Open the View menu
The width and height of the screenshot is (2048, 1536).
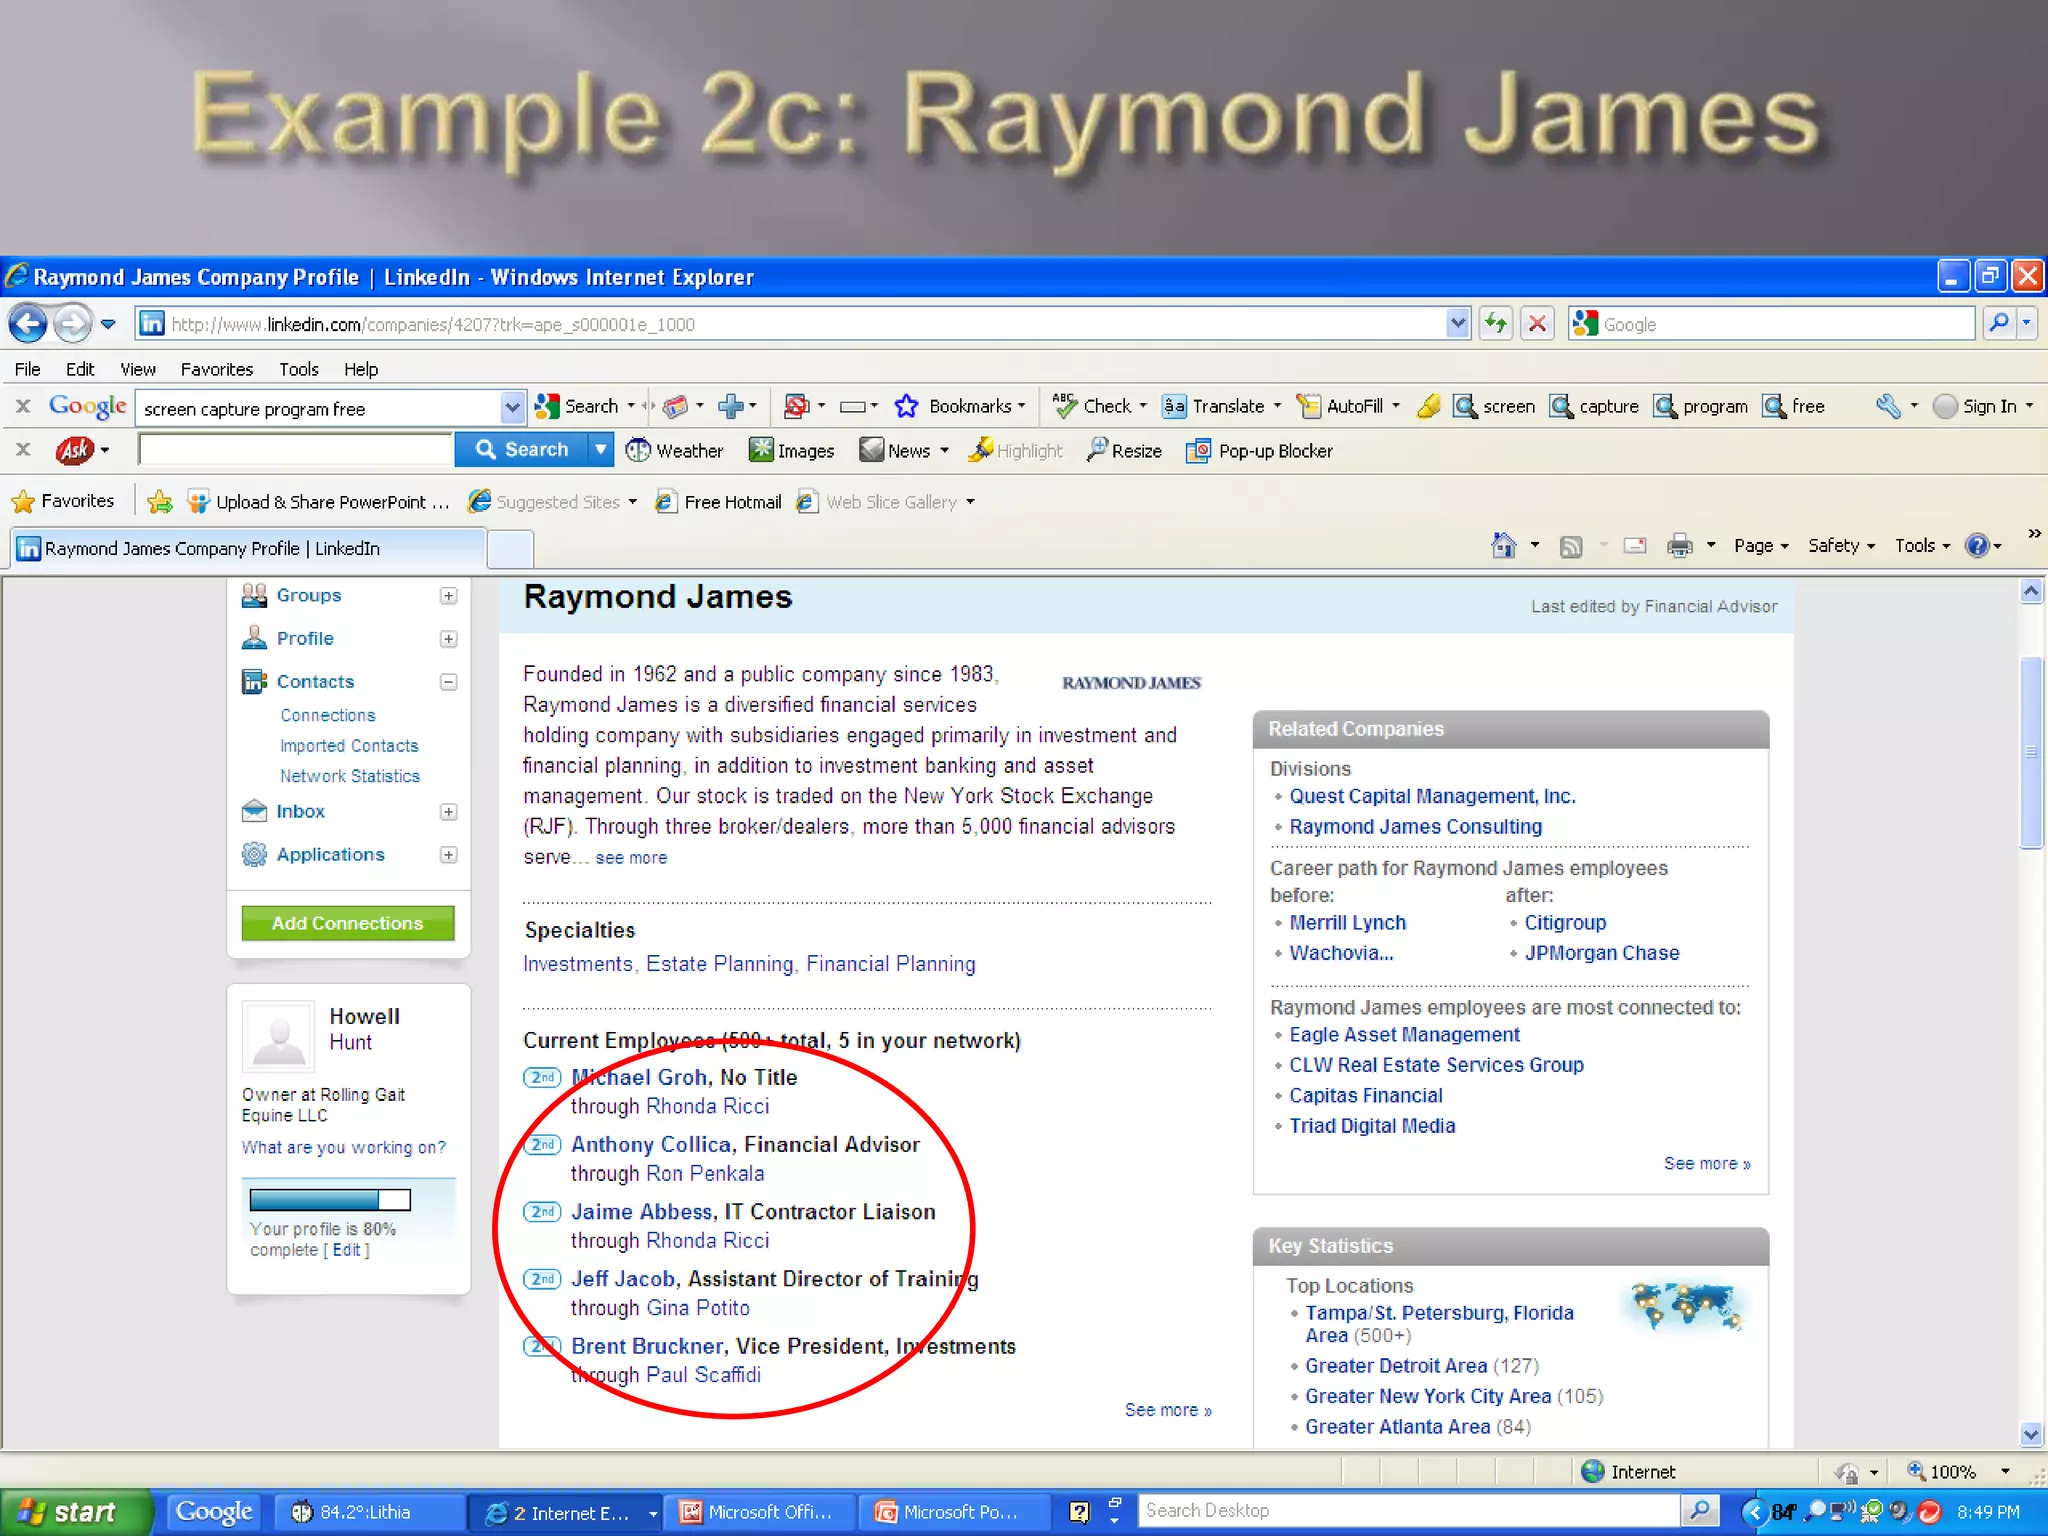[x=138, y=369]
